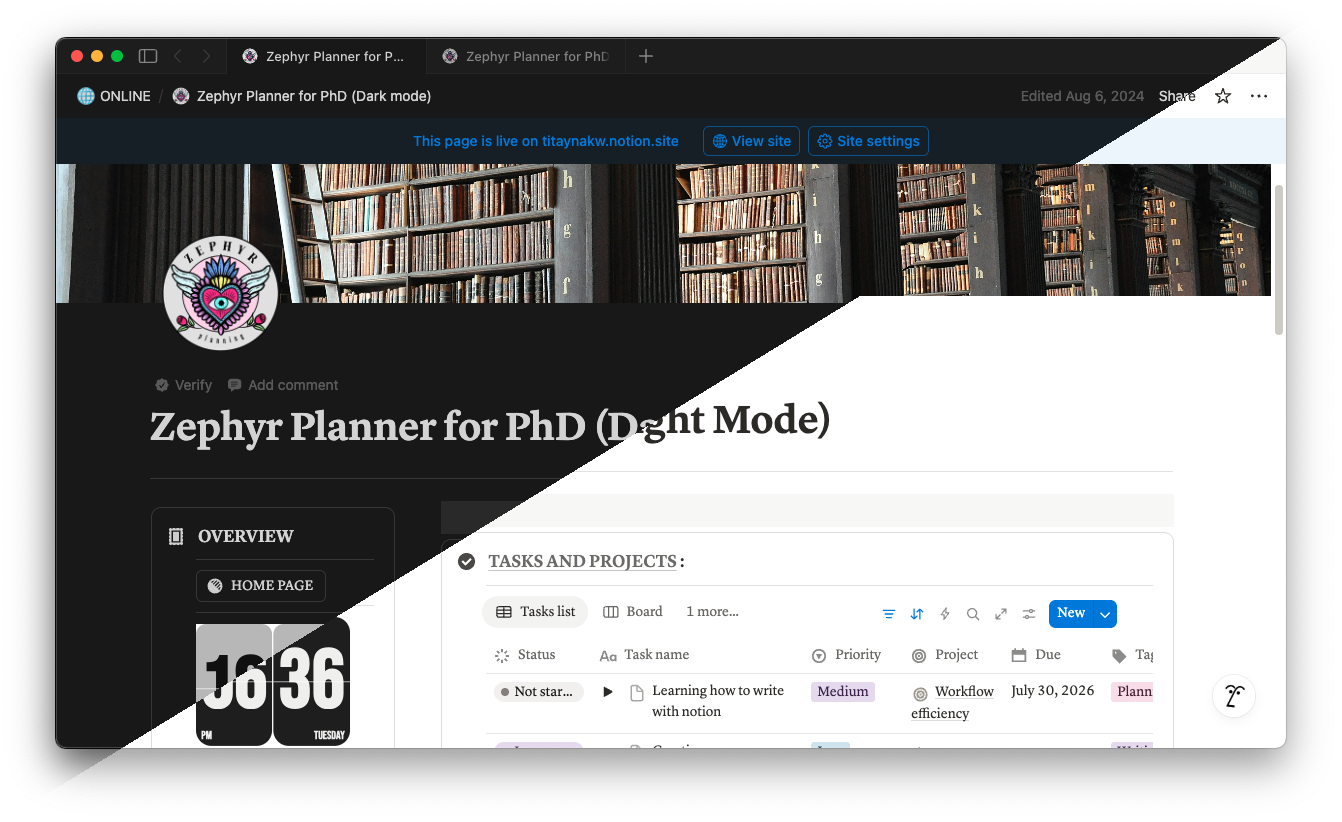Click the Share button
Viewport: 1342px width, 822px height.
click(x=1177, y=96)
